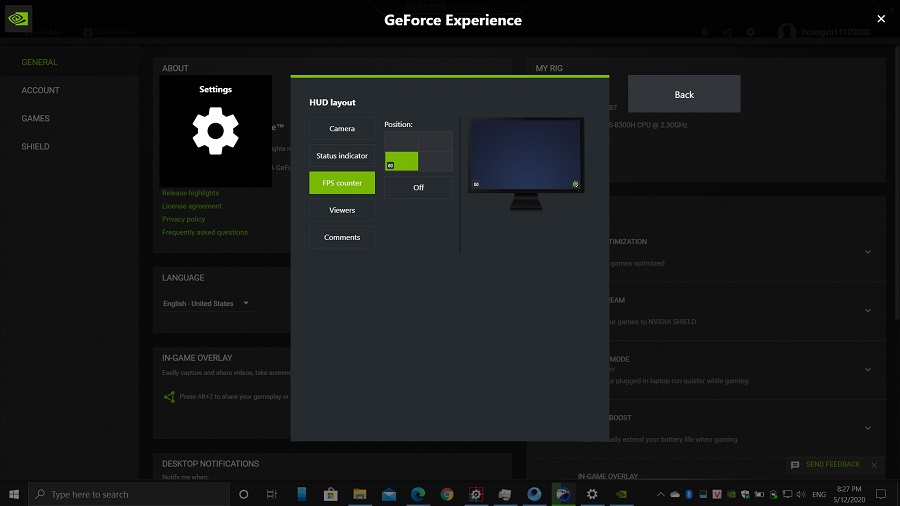Select the bottom-left position quadrant

point(401,161)
